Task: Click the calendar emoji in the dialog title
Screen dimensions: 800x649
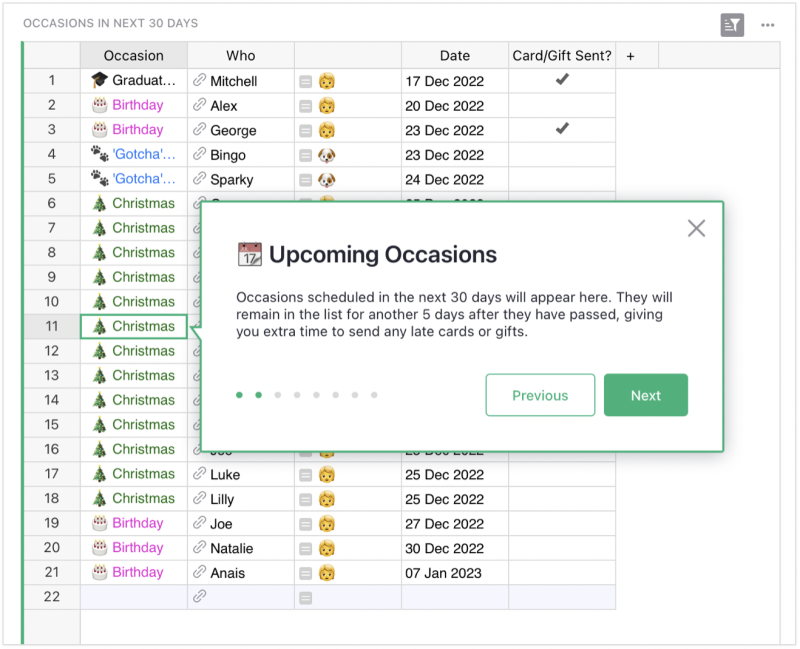Action: [247, 254]
